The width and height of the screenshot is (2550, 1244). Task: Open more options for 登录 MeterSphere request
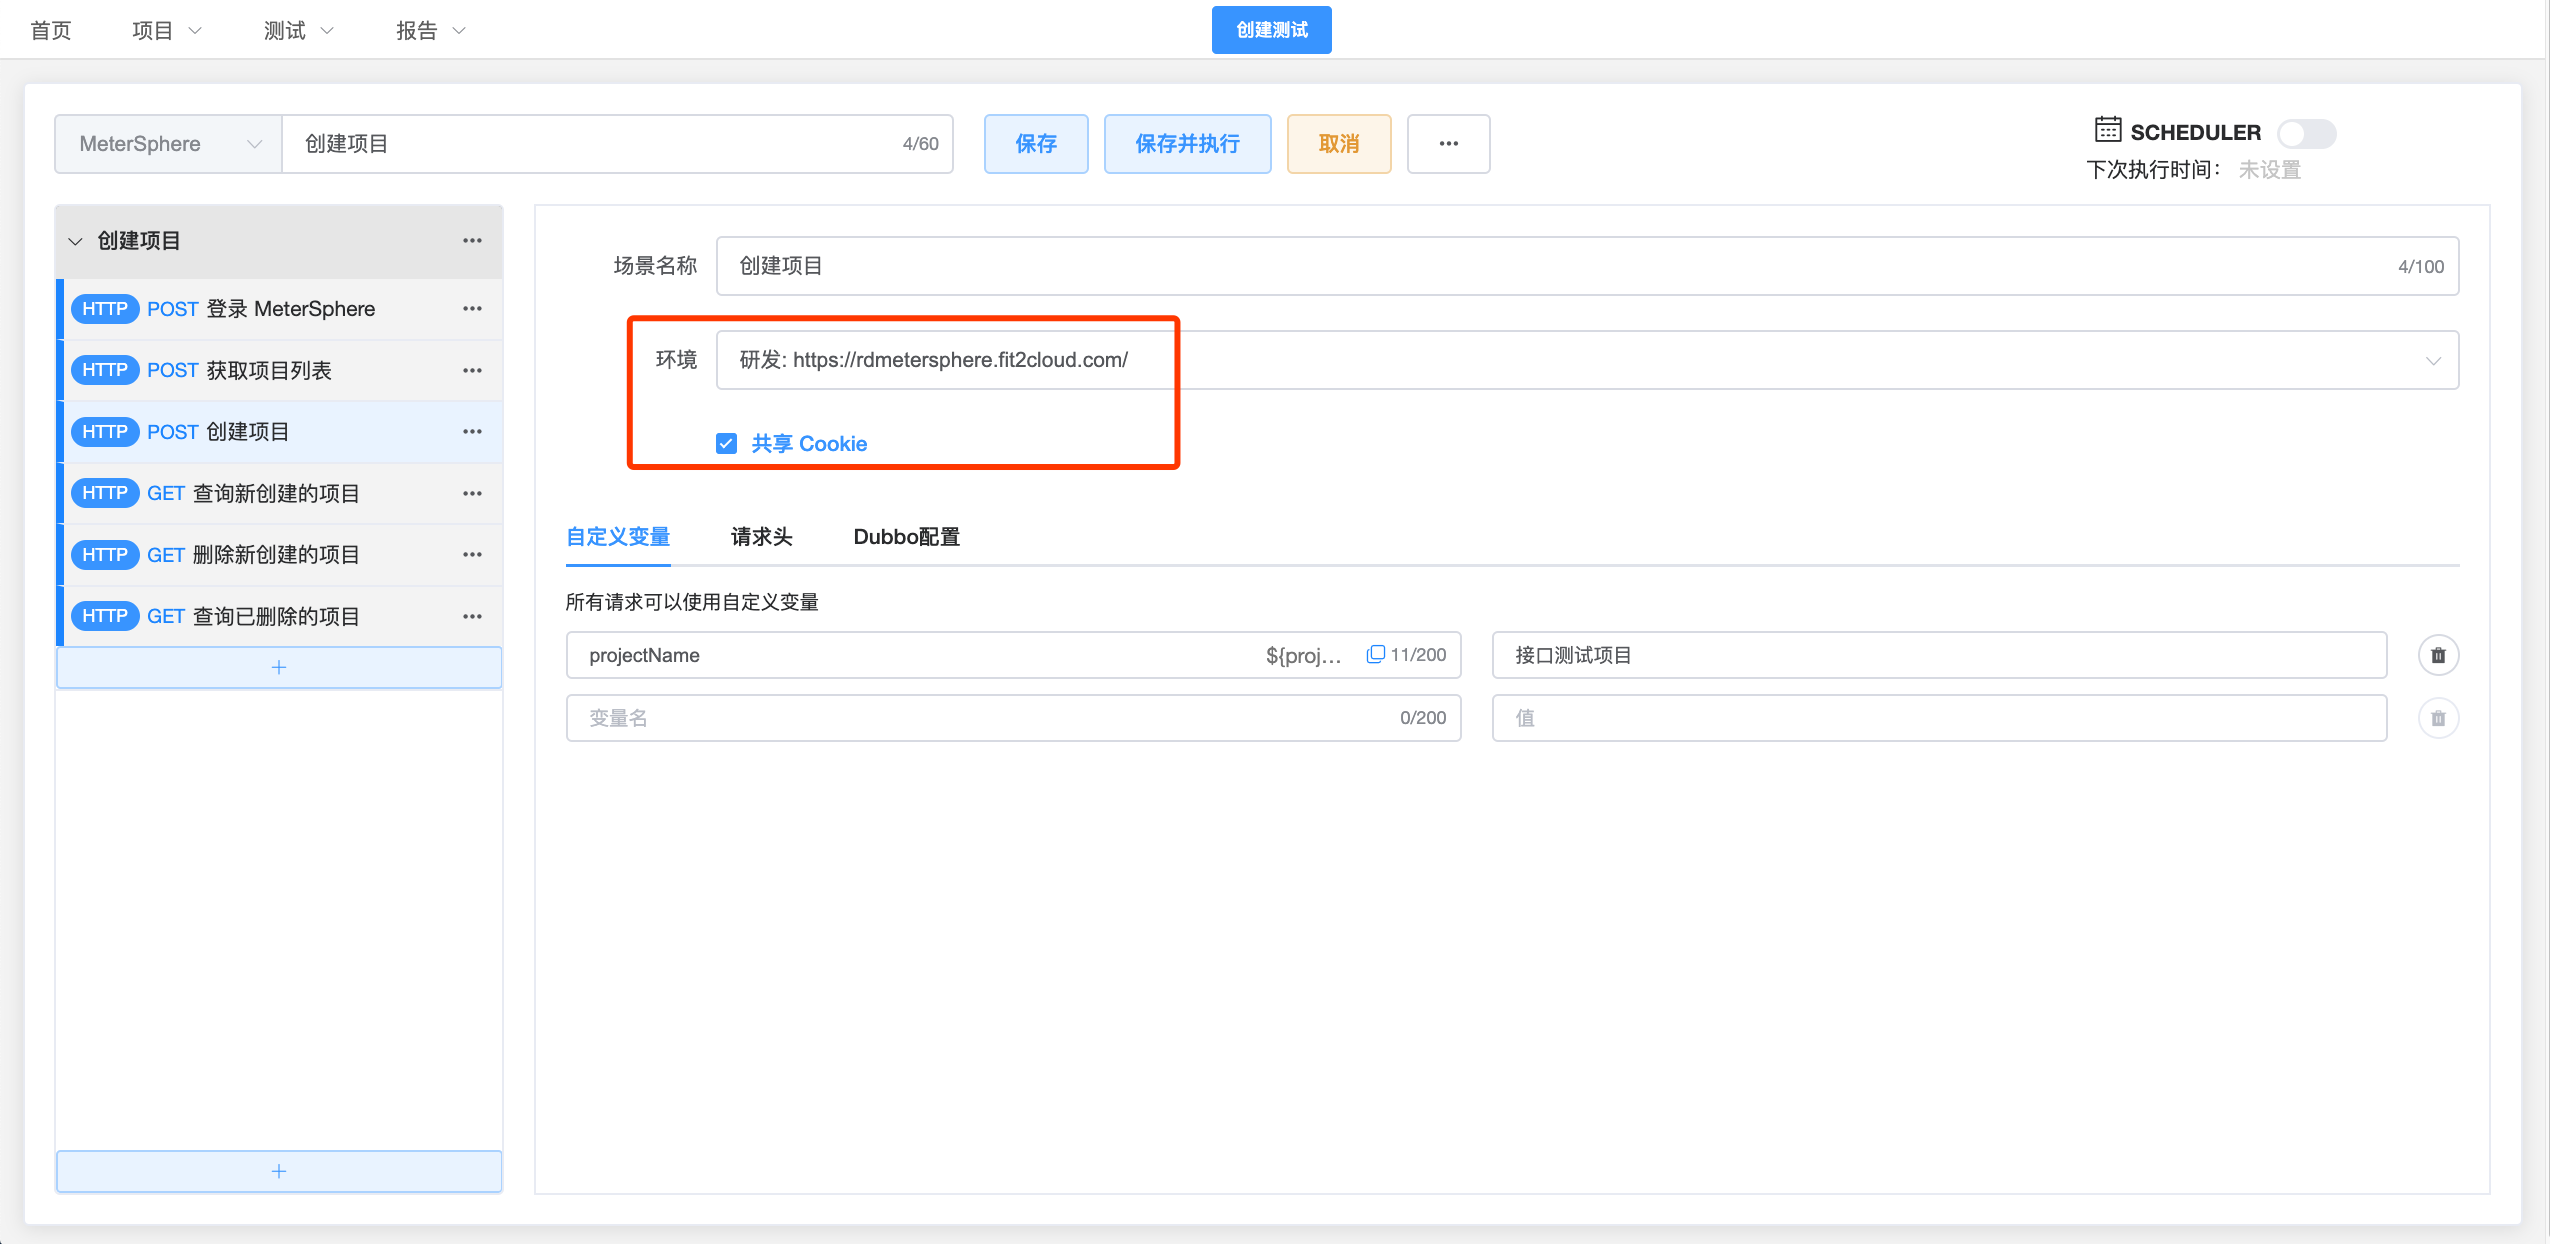click(x=472, y=309)
